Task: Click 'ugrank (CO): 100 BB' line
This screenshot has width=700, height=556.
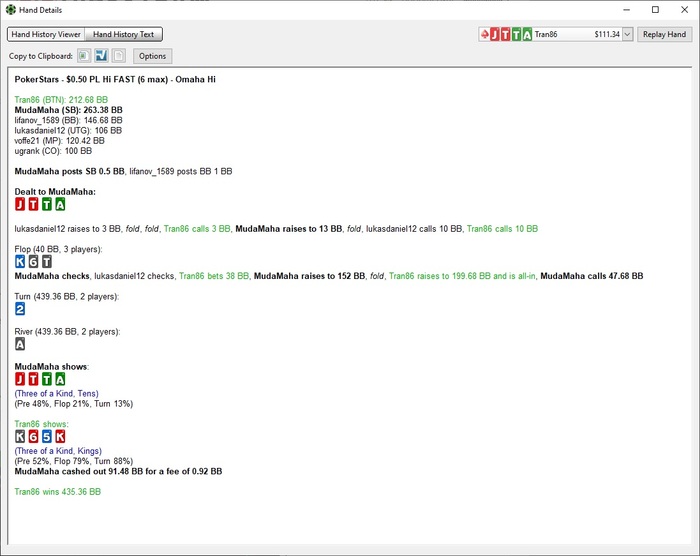Action: click(x=53, y=151)
